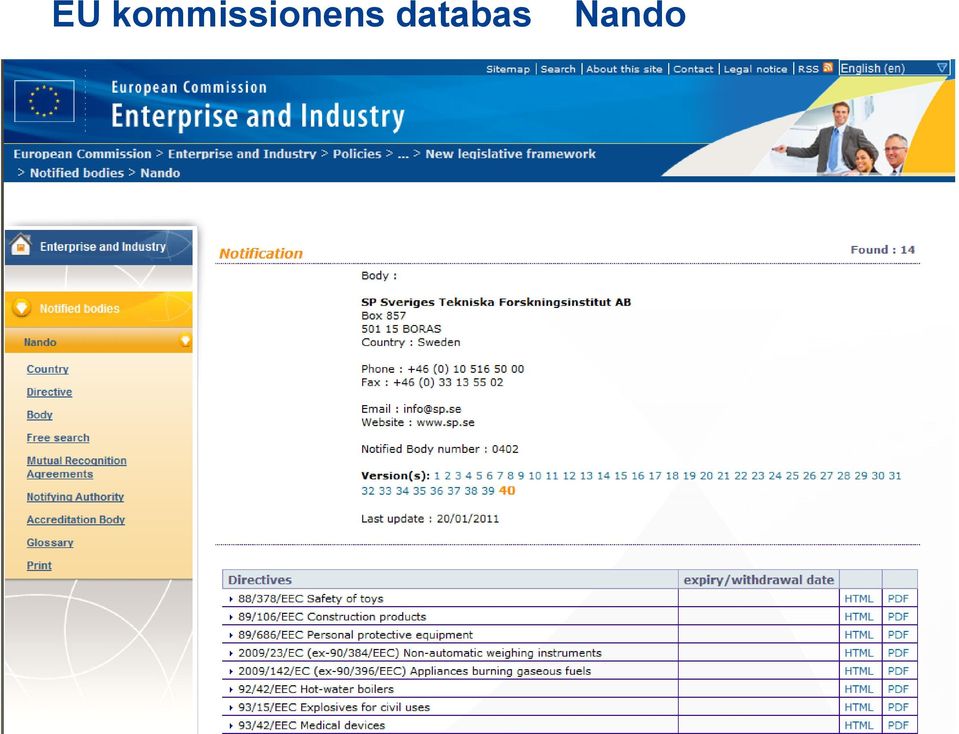The image size is (959, 734).
Task: Expand the 88/378/EEC Safety of toys row
Action: coord(231,599)
